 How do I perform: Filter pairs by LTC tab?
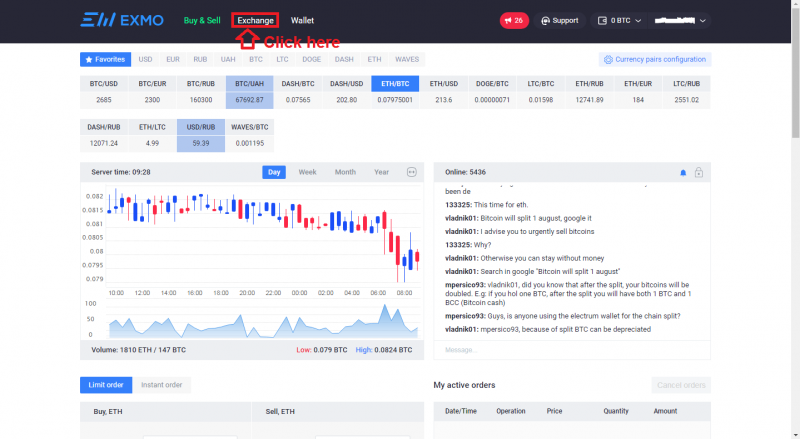click(x=282, y=59)
